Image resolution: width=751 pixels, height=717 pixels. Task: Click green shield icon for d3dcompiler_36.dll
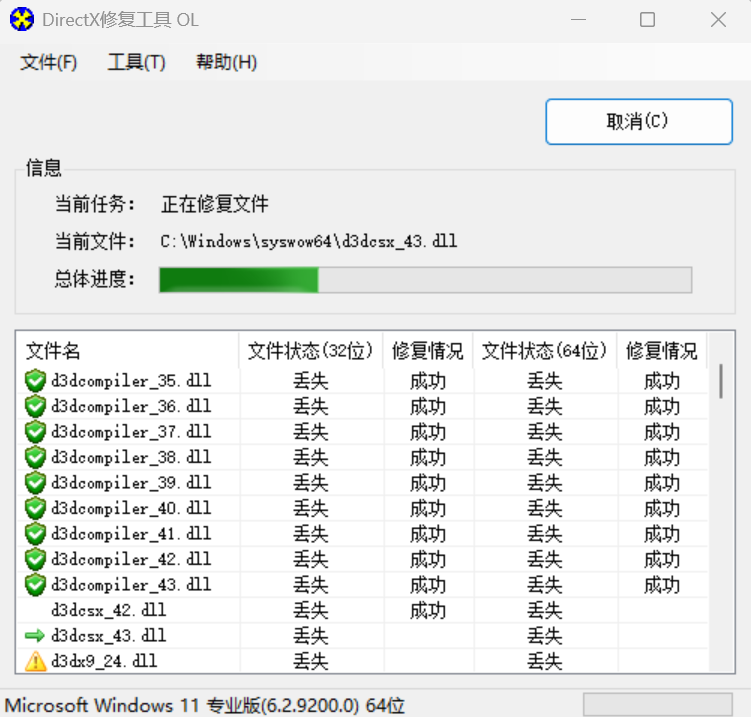(35, 407)
